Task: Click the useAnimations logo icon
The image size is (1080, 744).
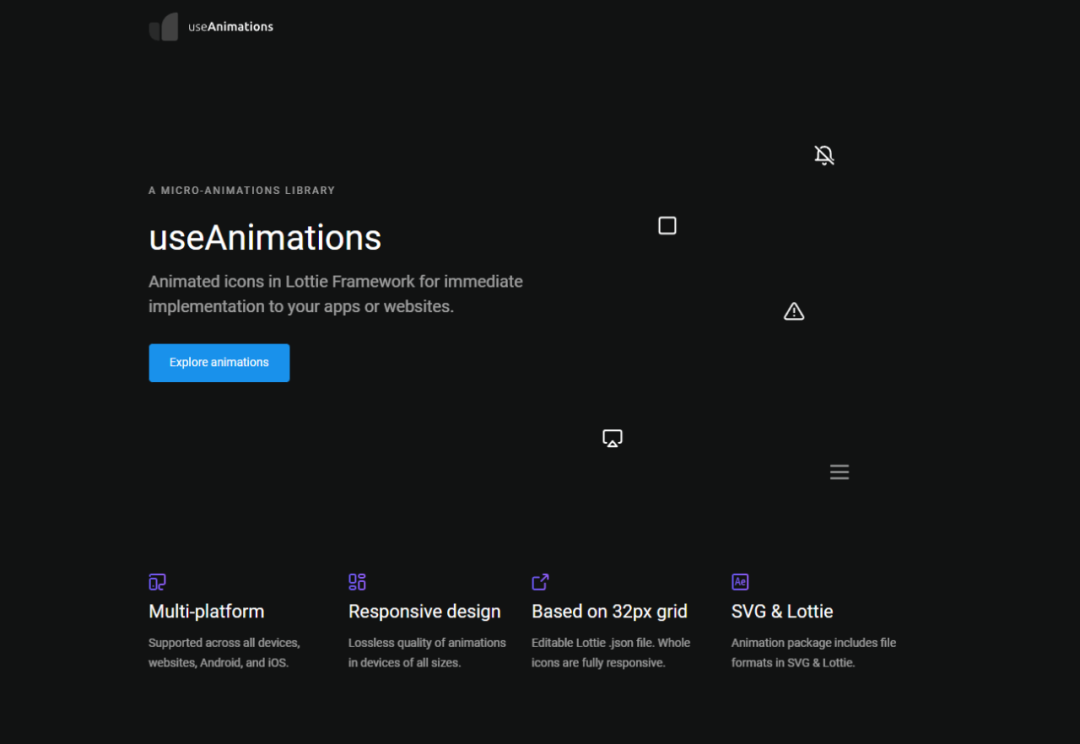Action: 164,27
